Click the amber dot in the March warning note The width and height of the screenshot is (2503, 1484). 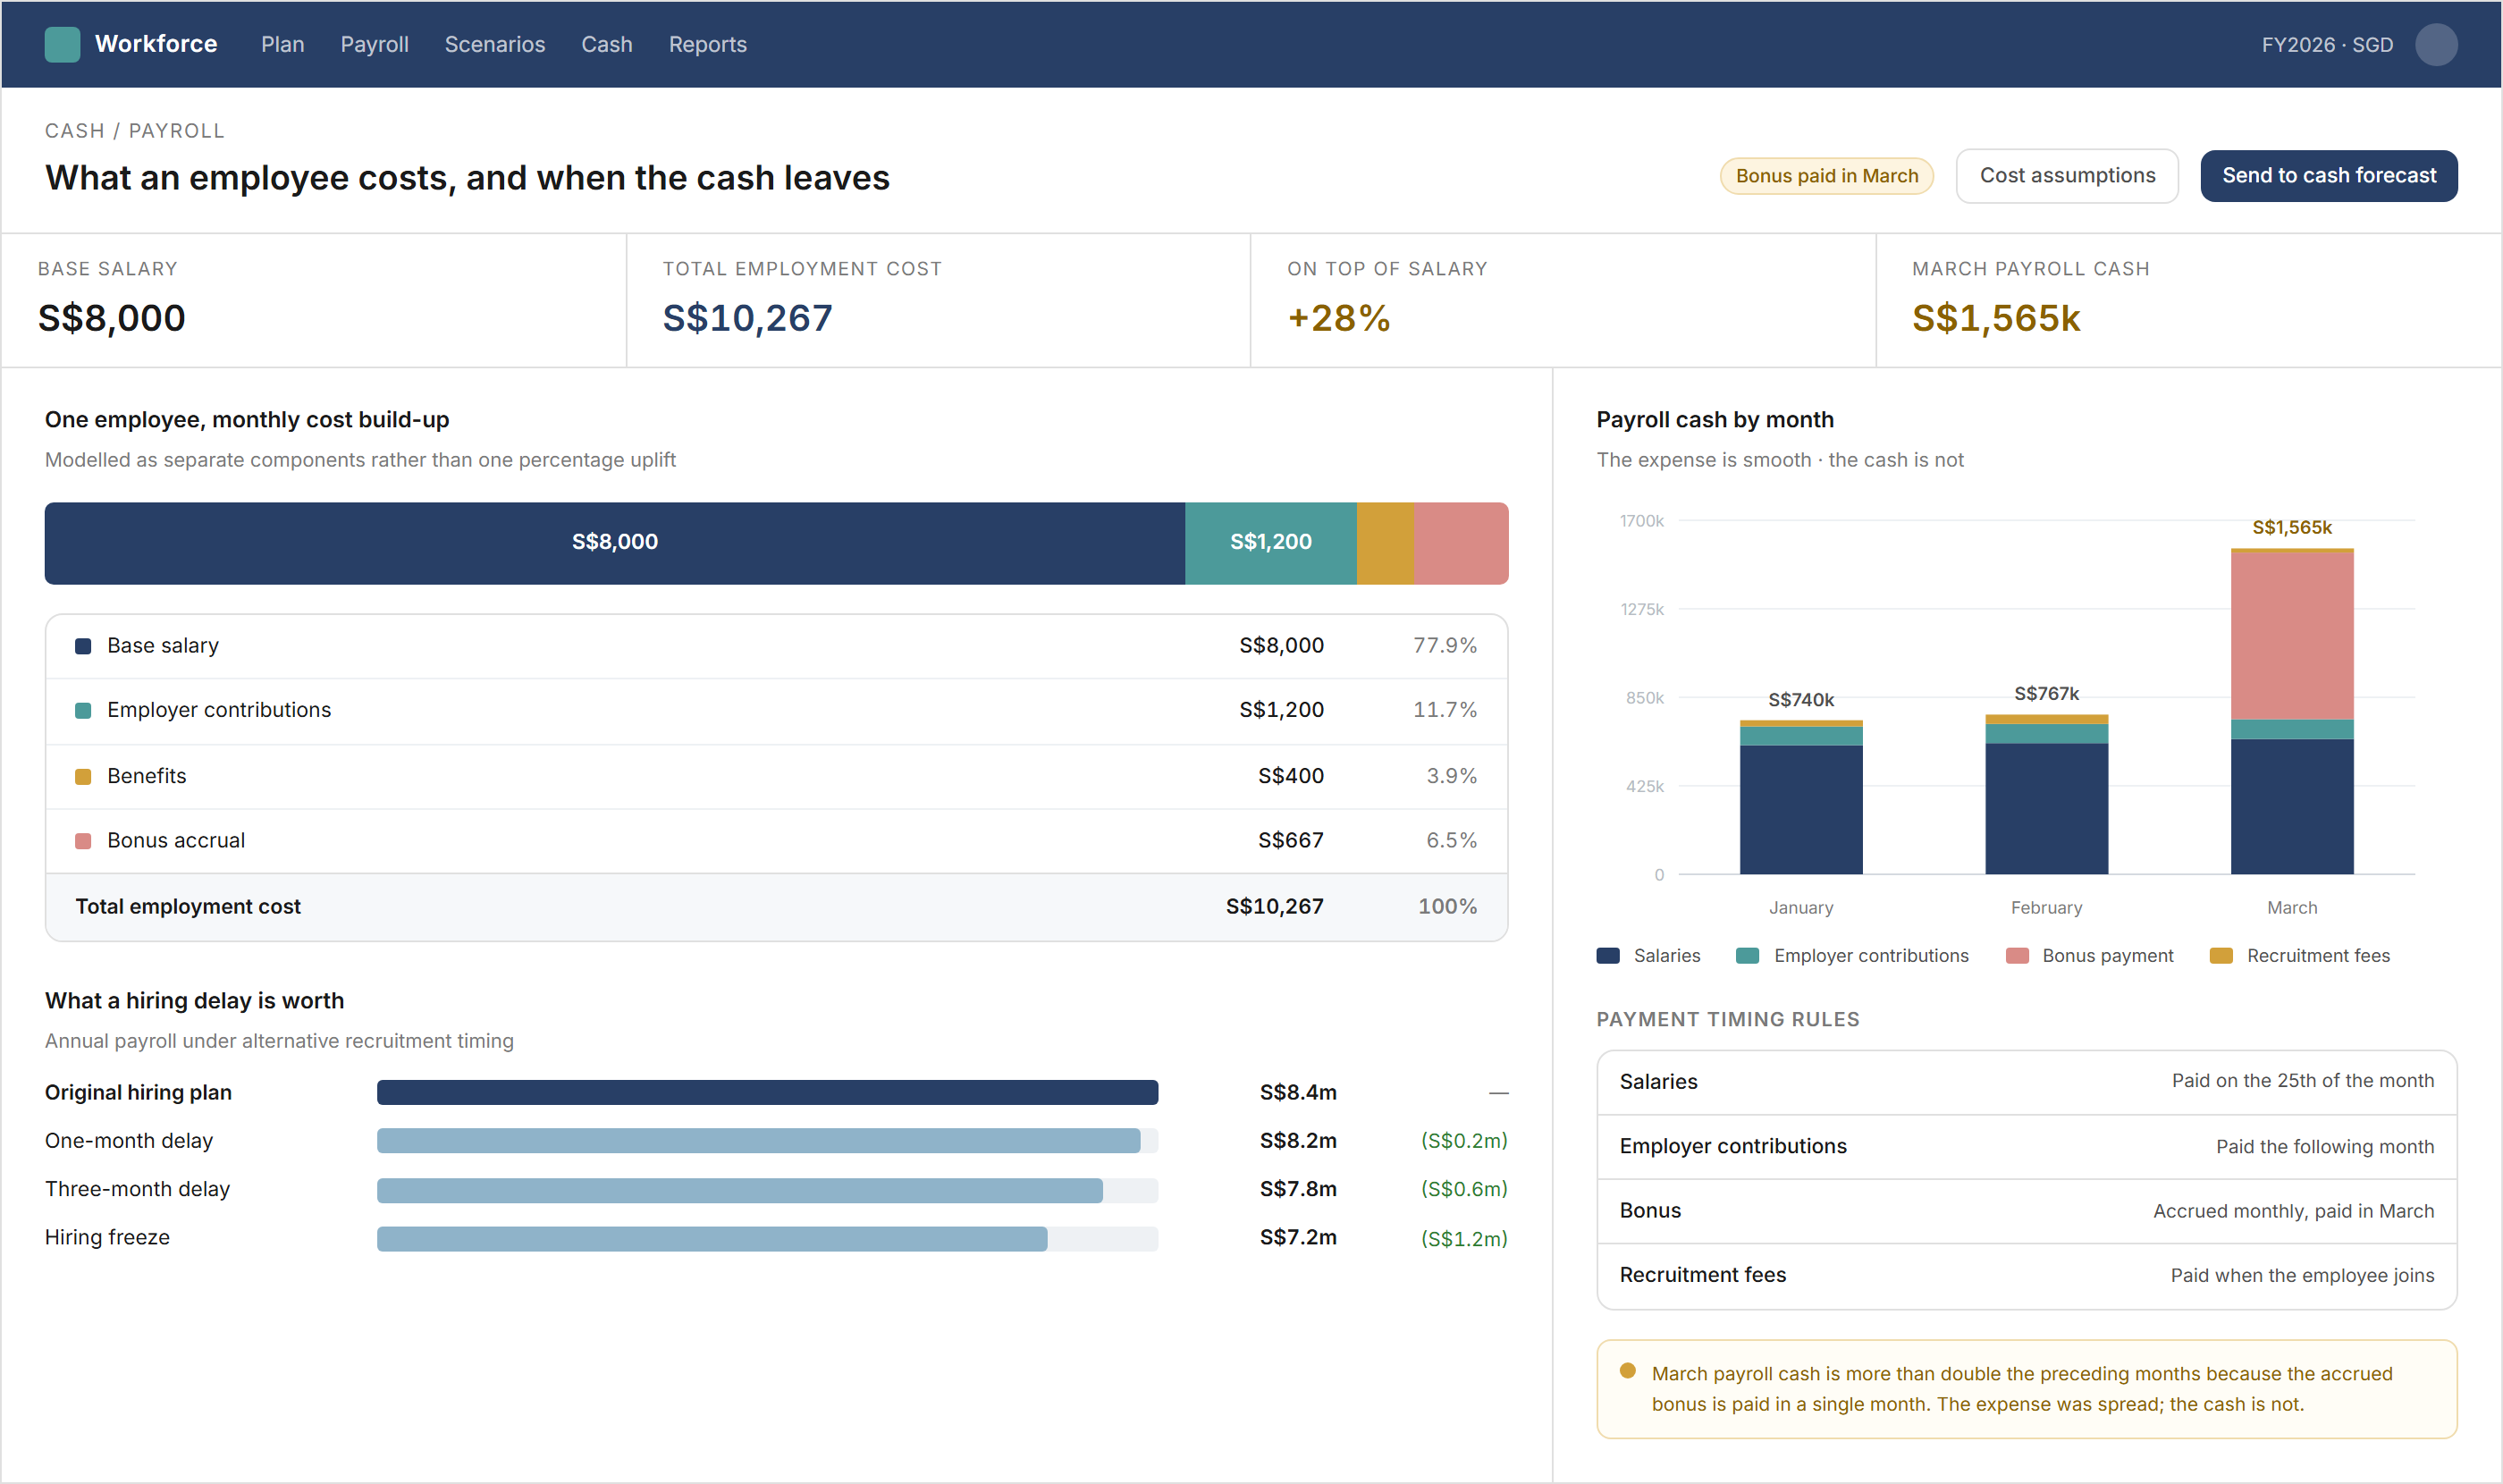(1627, 1371)
